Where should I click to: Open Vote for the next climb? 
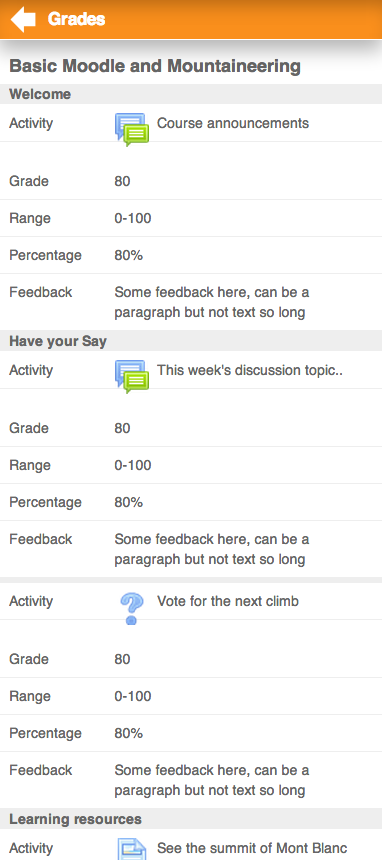tap(228, 601)
